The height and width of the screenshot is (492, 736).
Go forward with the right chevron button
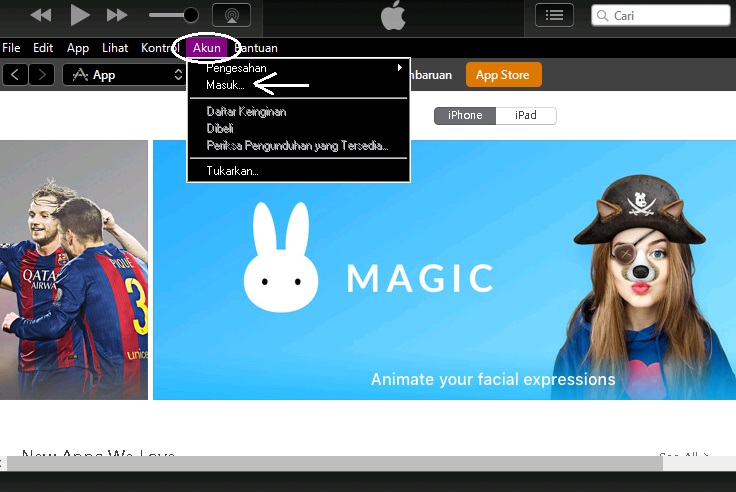pyautogui.click(x=42, y=75)
